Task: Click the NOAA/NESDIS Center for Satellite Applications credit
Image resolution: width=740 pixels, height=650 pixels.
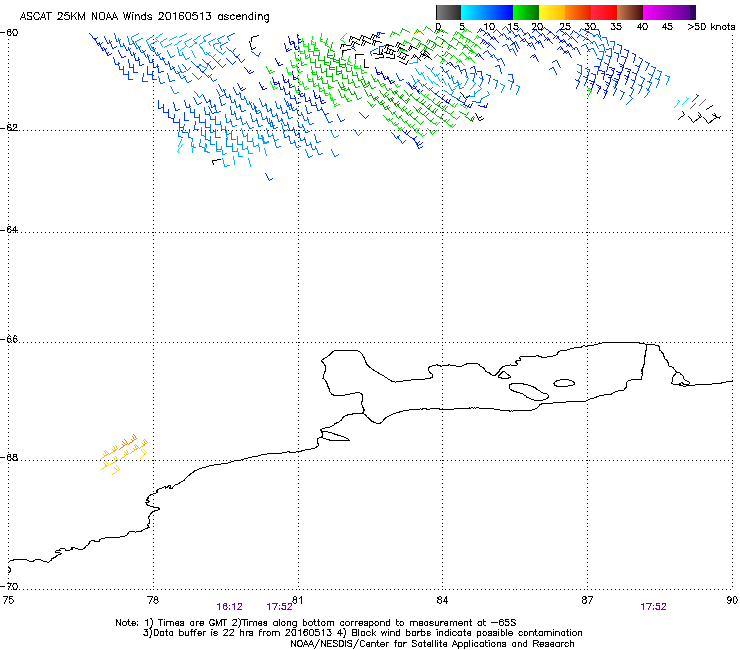Action: [x=432, y=644]
